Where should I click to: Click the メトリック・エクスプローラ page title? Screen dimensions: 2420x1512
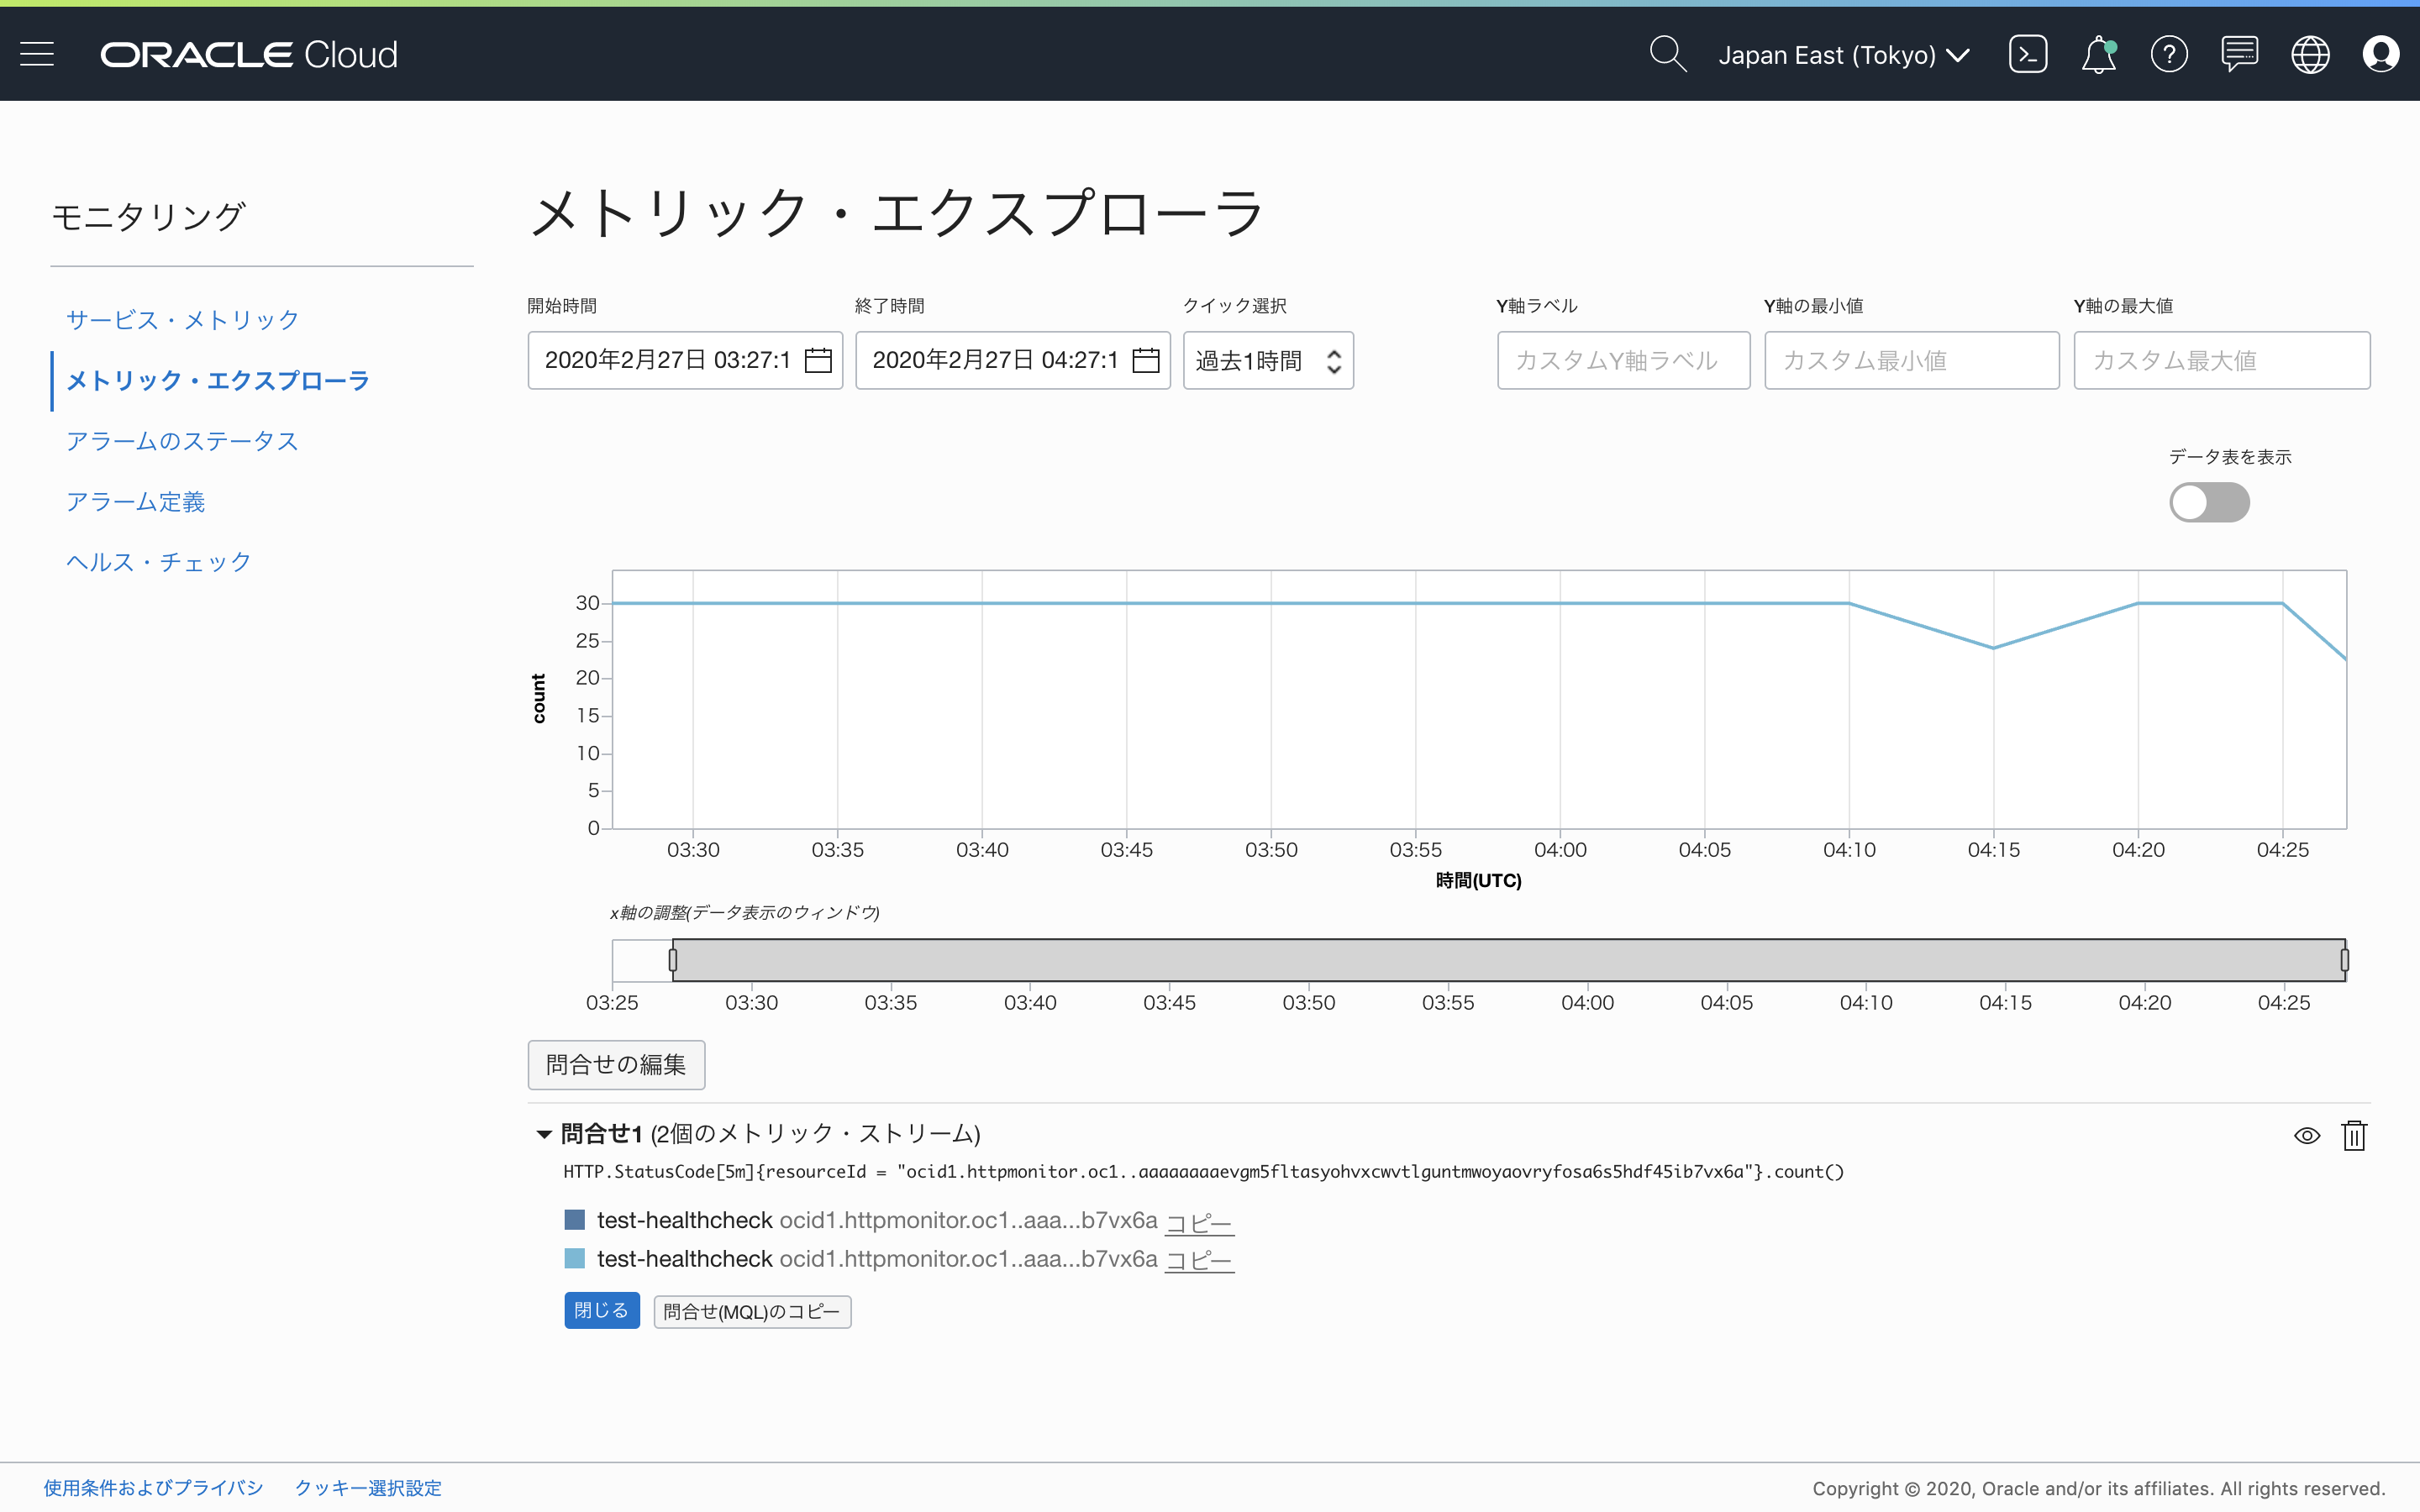896,213
